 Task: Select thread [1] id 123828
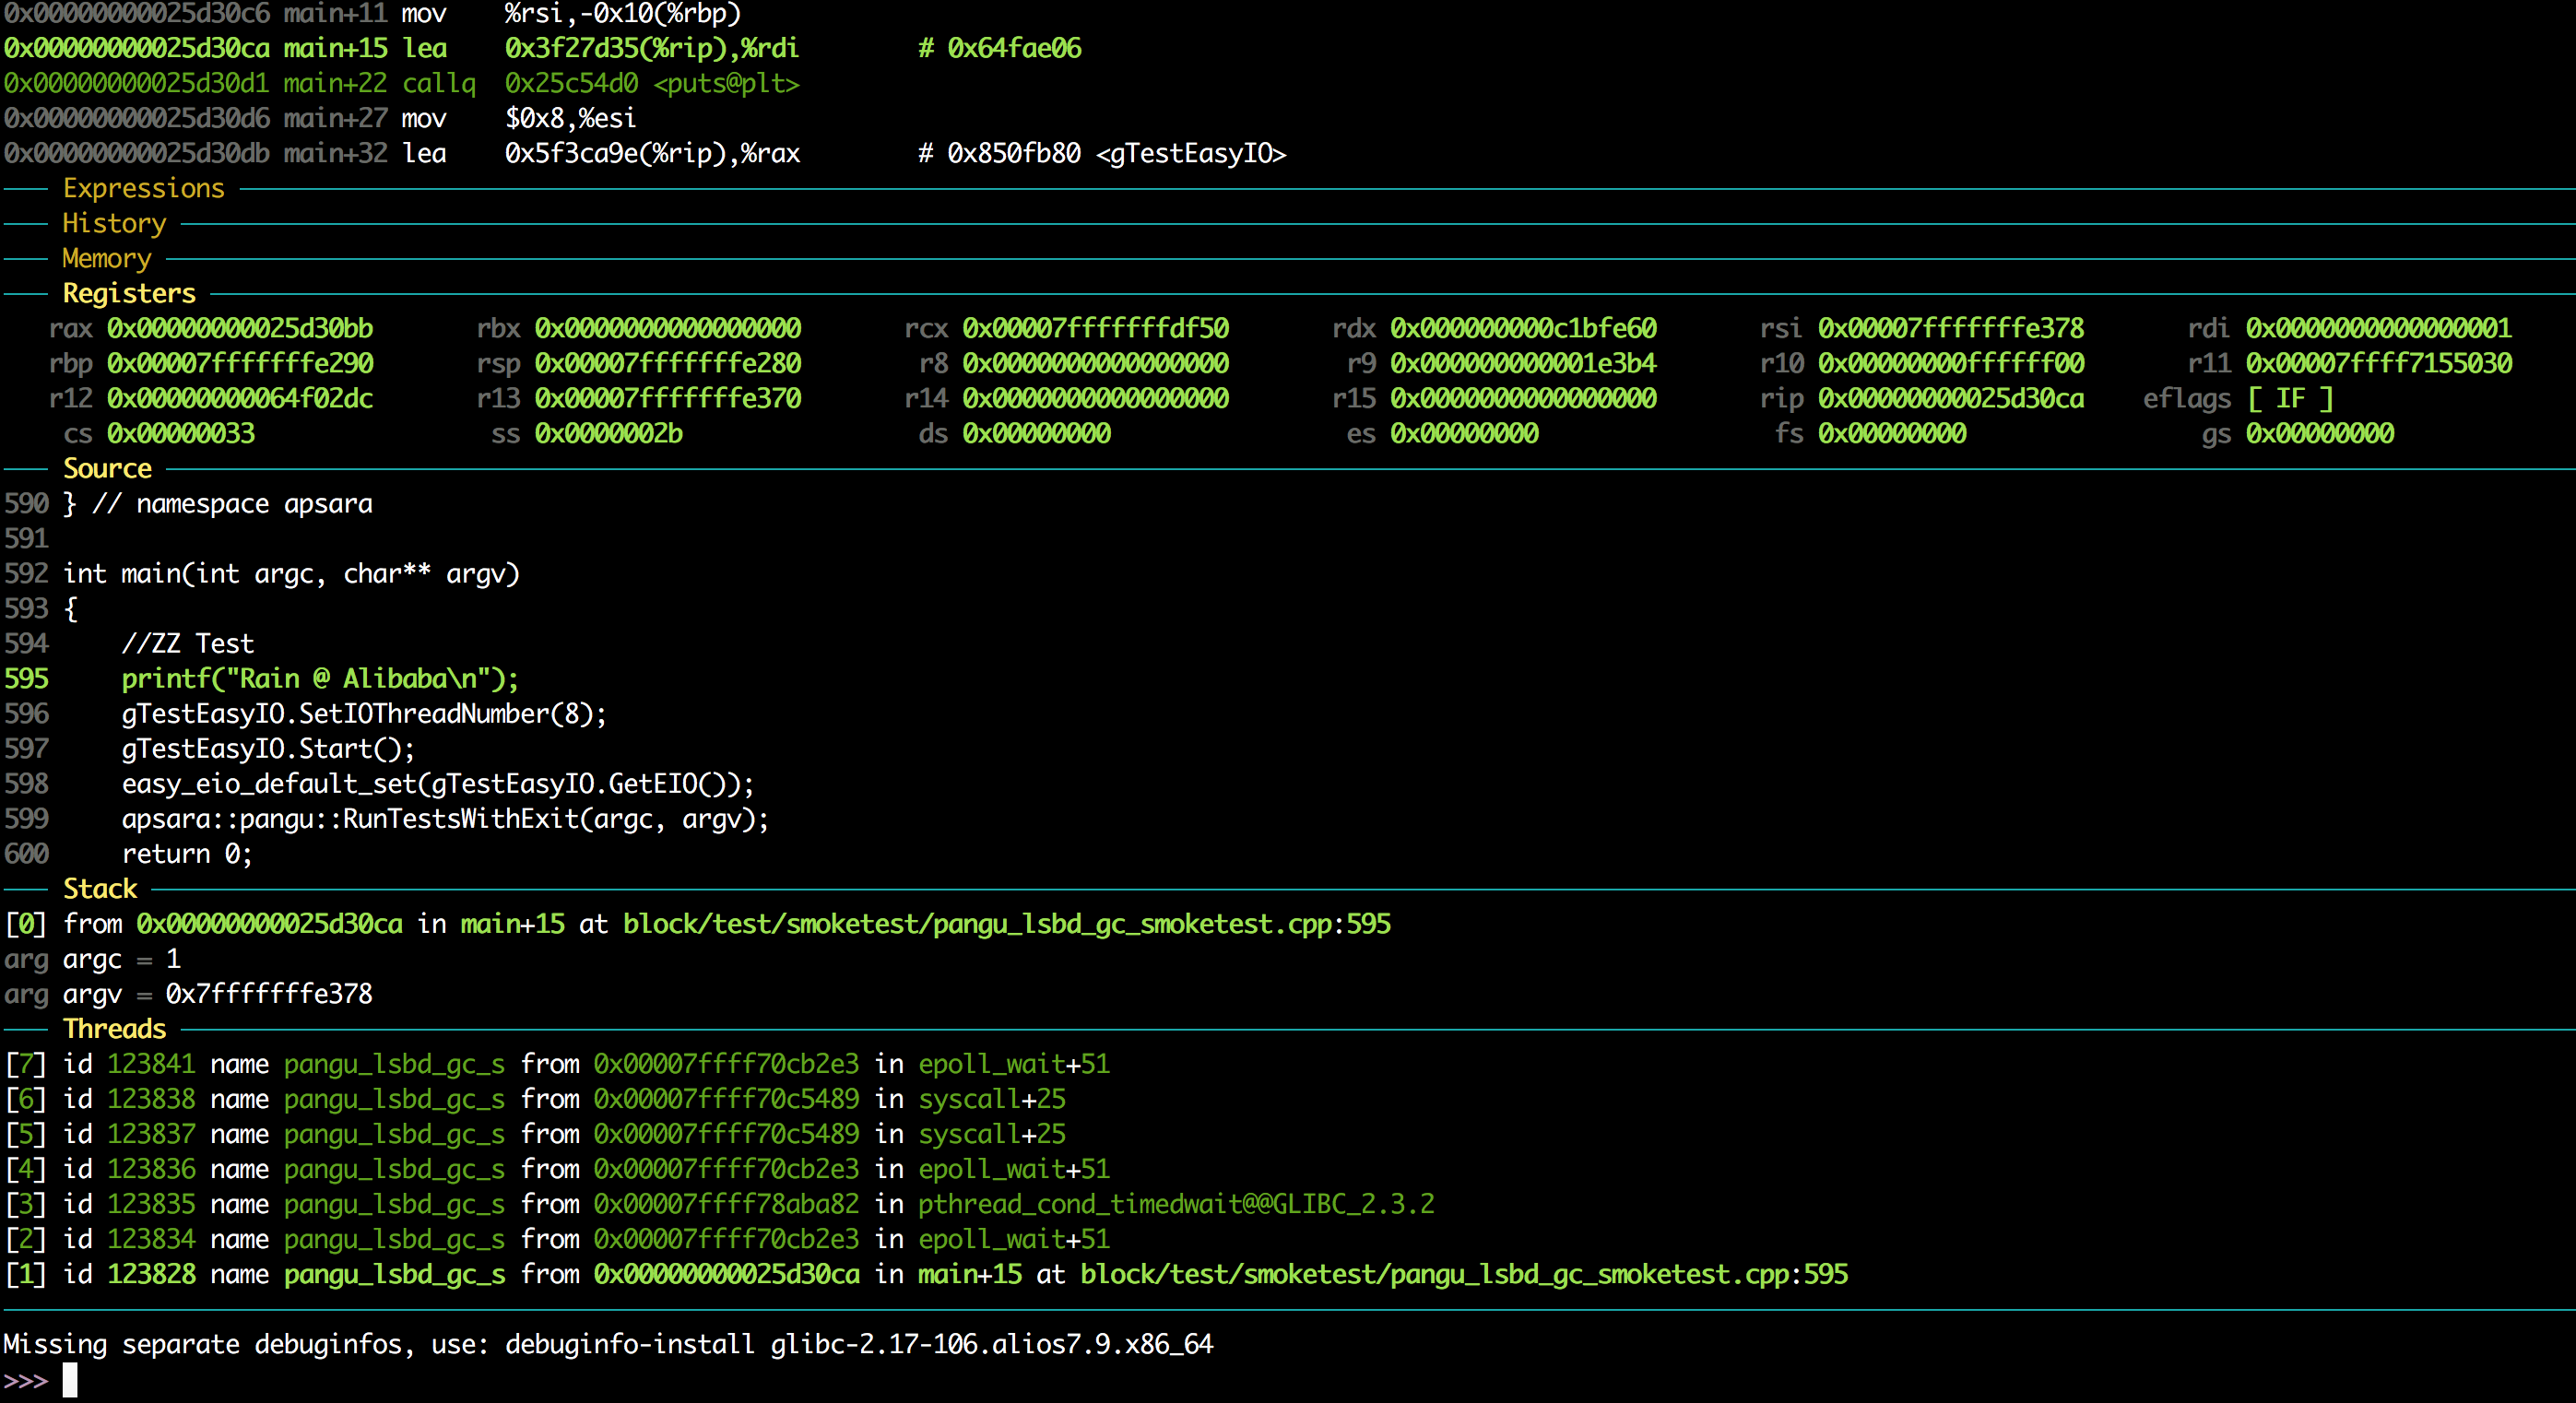tap(151, 1273)
